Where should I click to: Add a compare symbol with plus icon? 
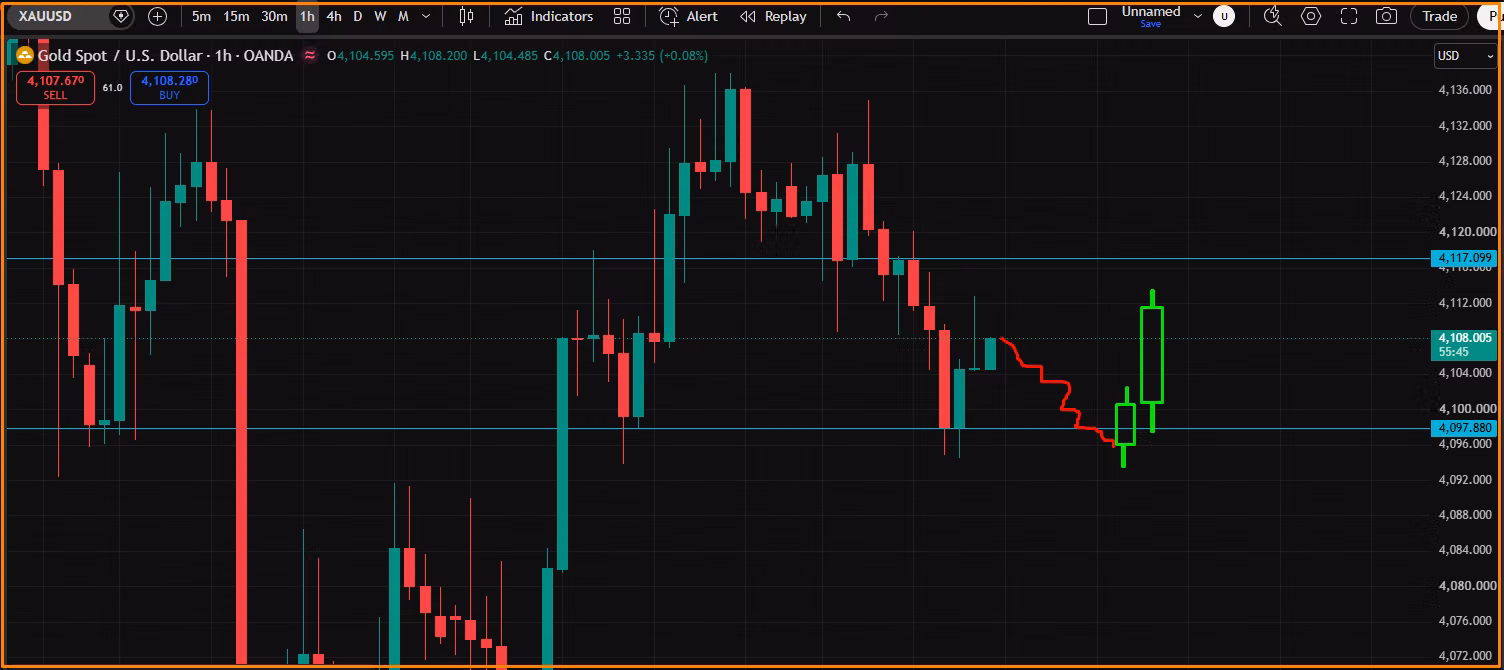pyautogui.click(x=157, y=16)
